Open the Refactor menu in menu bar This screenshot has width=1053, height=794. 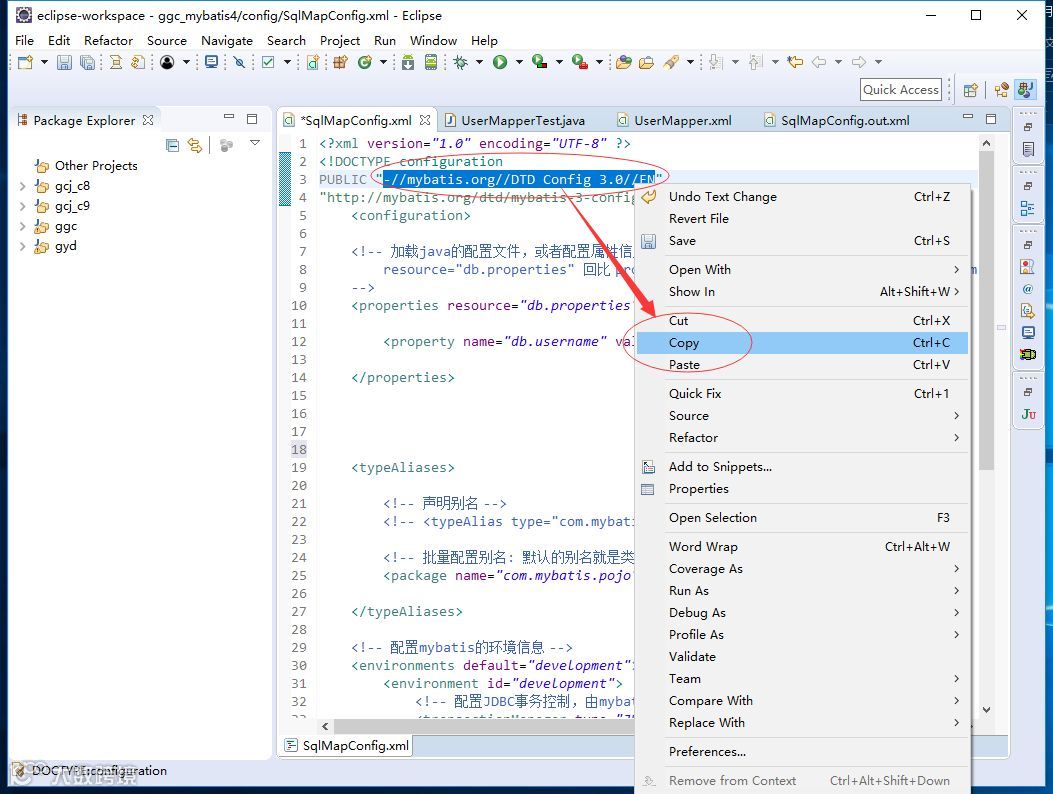pos(108,40)
